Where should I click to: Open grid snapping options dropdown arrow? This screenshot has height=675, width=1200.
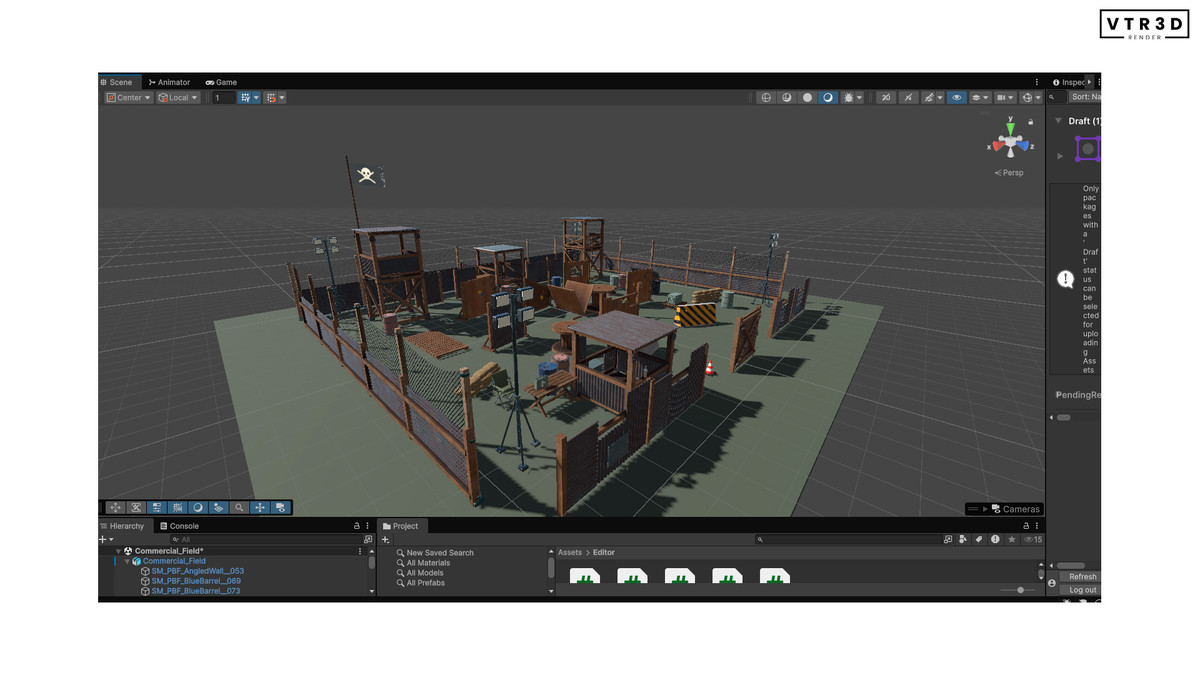coord(256,98)
